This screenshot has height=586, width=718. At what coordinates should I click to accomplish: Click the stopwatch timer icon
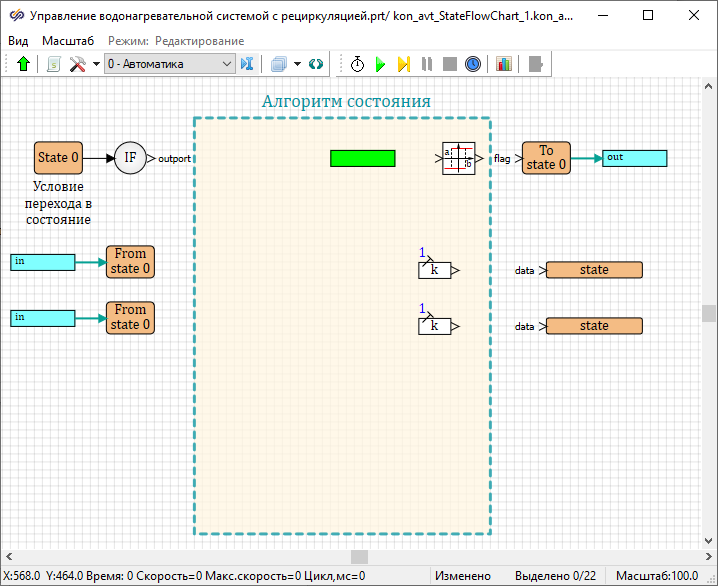tap(357, 64)
